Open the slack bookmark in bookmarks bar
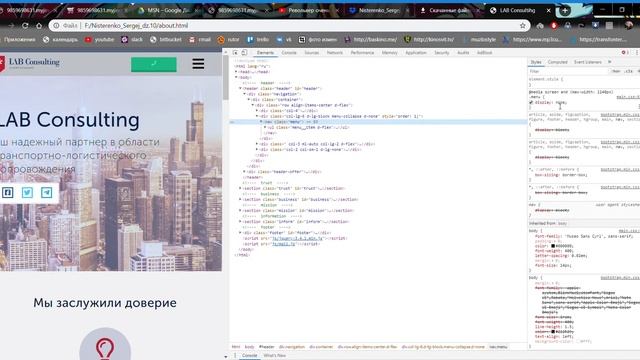The height and width of the screenshot is (360, 640). coord(132,40)
